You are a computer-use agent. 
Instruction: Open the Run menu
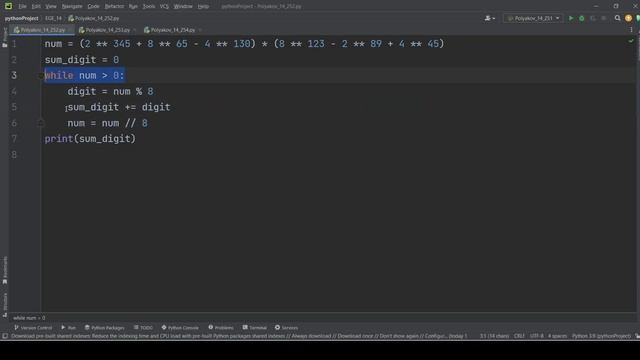[133, 6]
